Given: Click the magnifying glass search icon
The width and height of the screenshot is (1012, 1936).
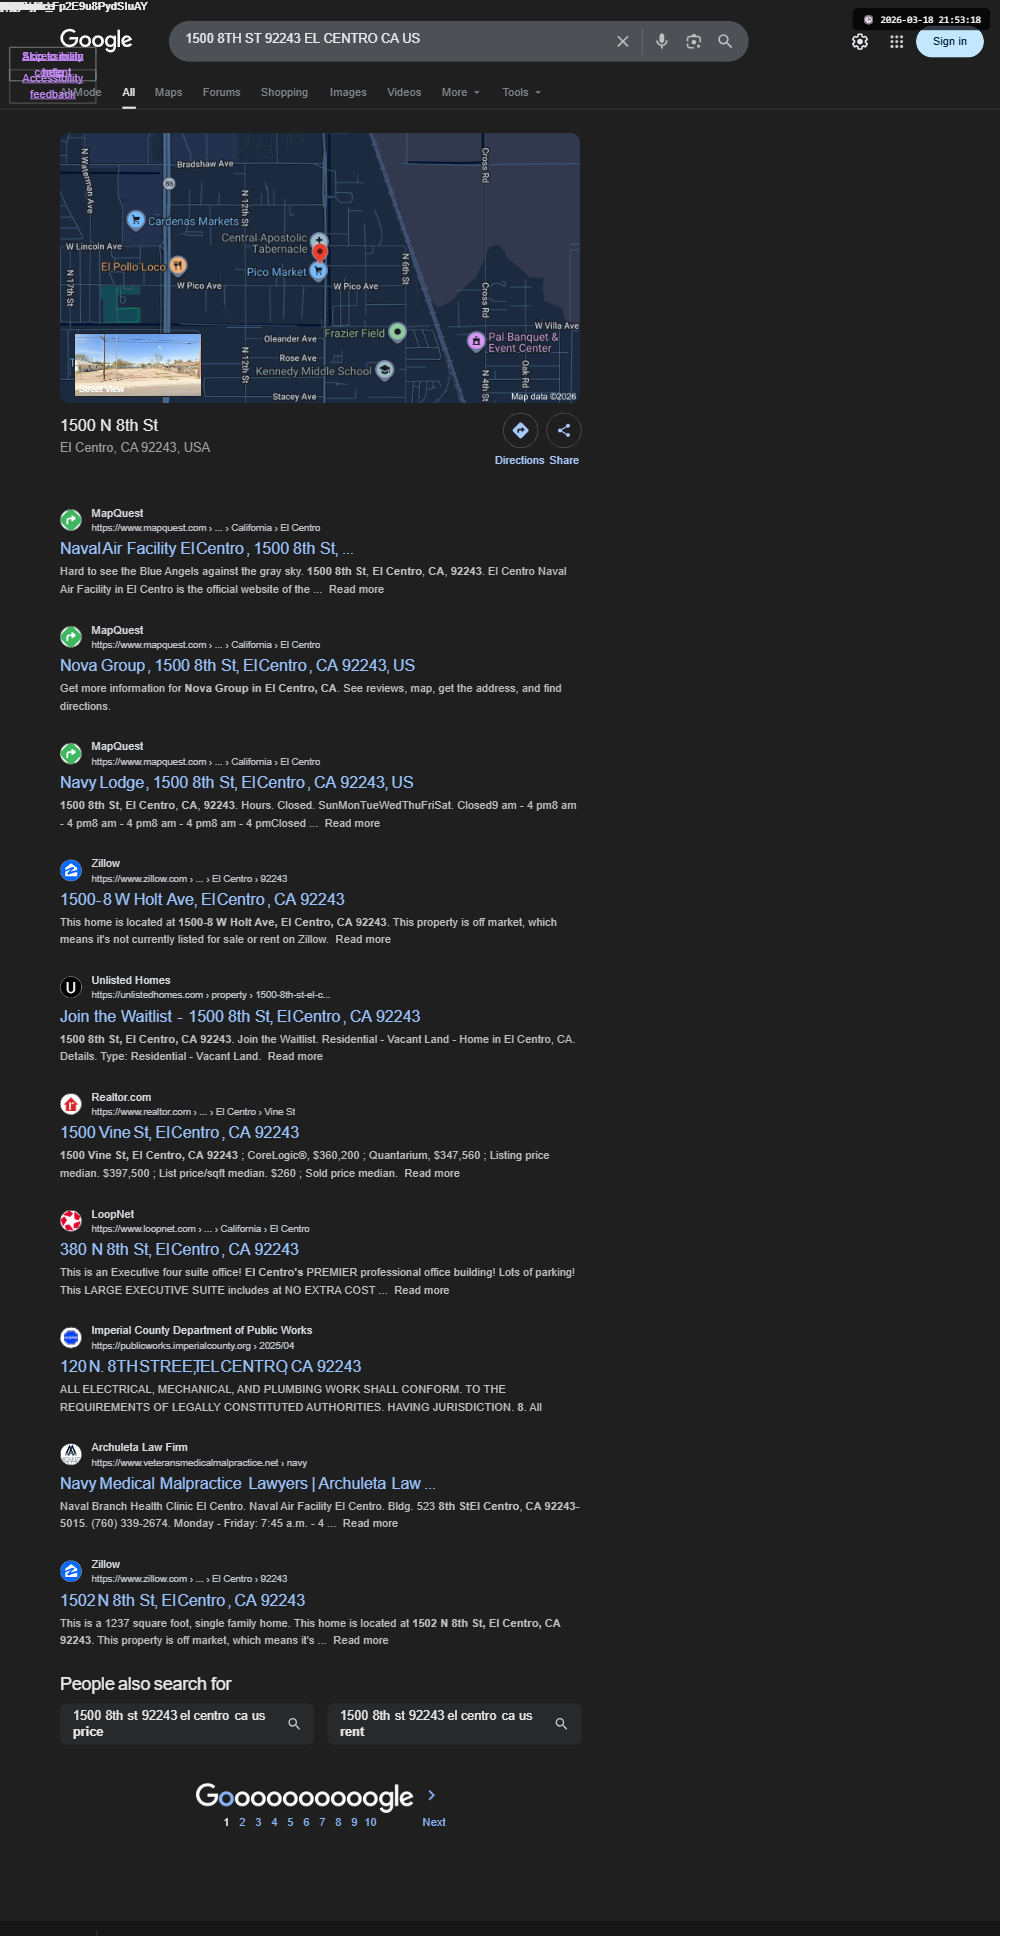Looking at the screenshot, I should click(x=725, y=41).
